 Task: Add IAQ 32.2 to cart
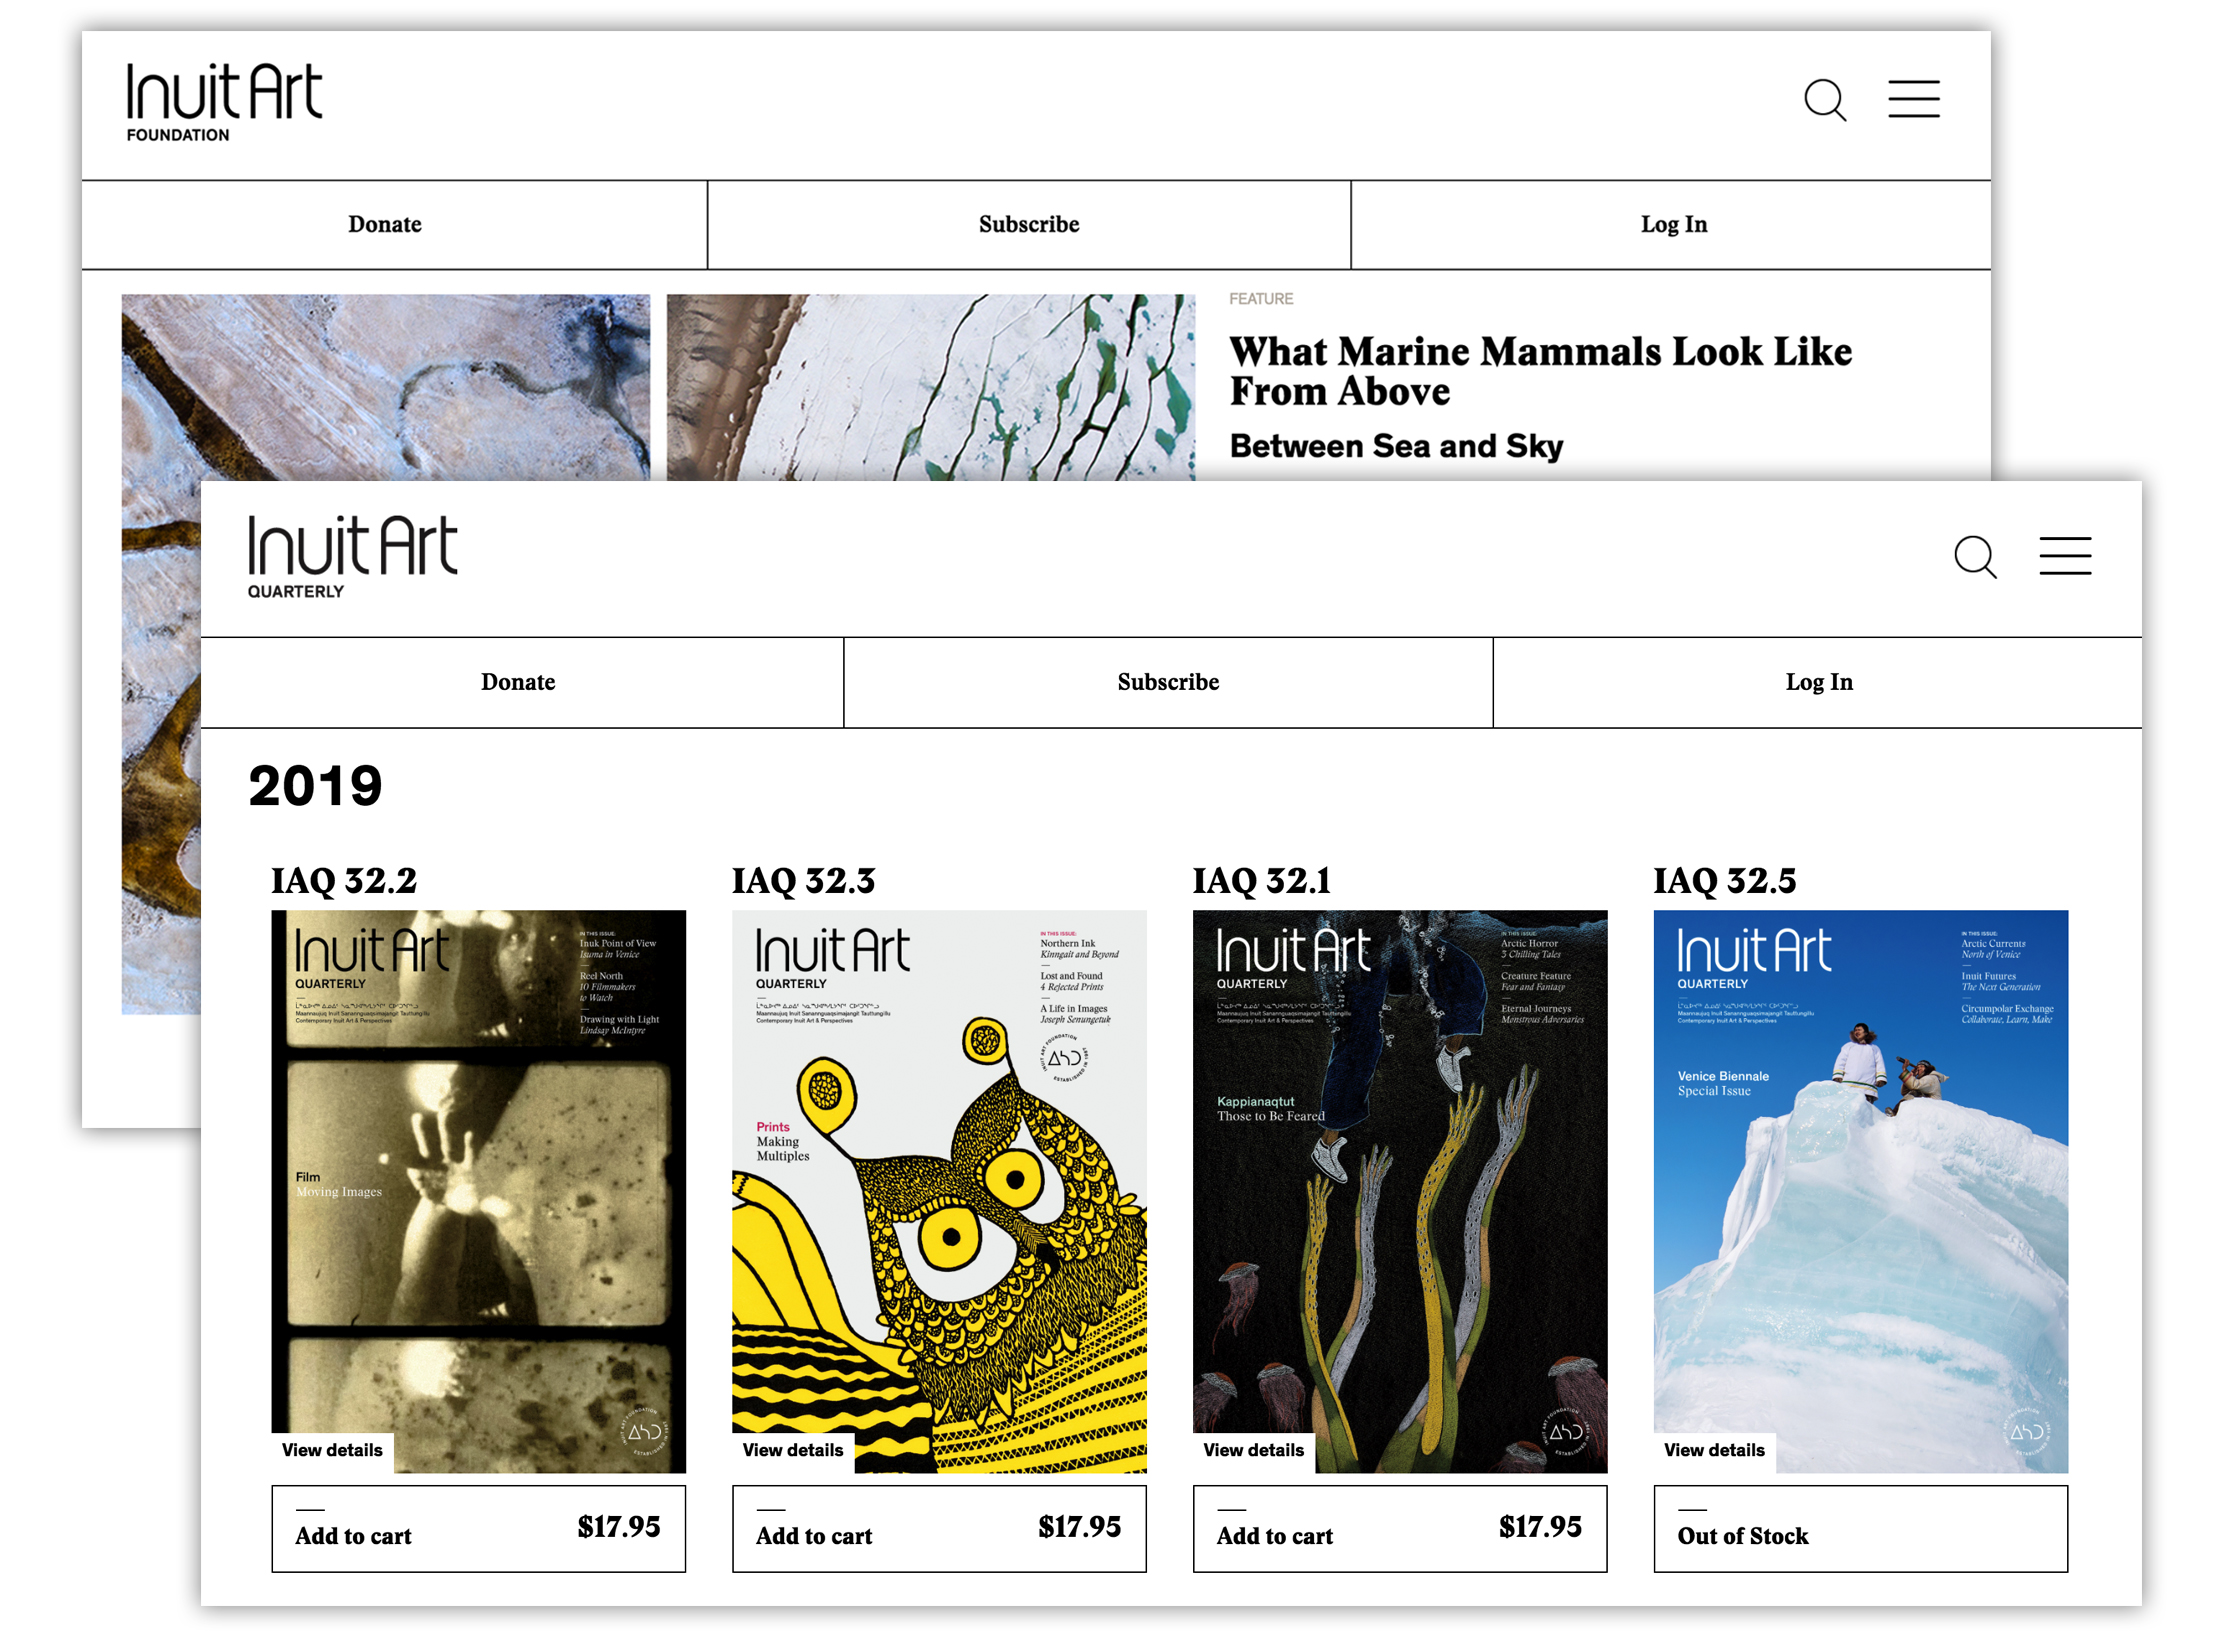(x=478, y=1529)
